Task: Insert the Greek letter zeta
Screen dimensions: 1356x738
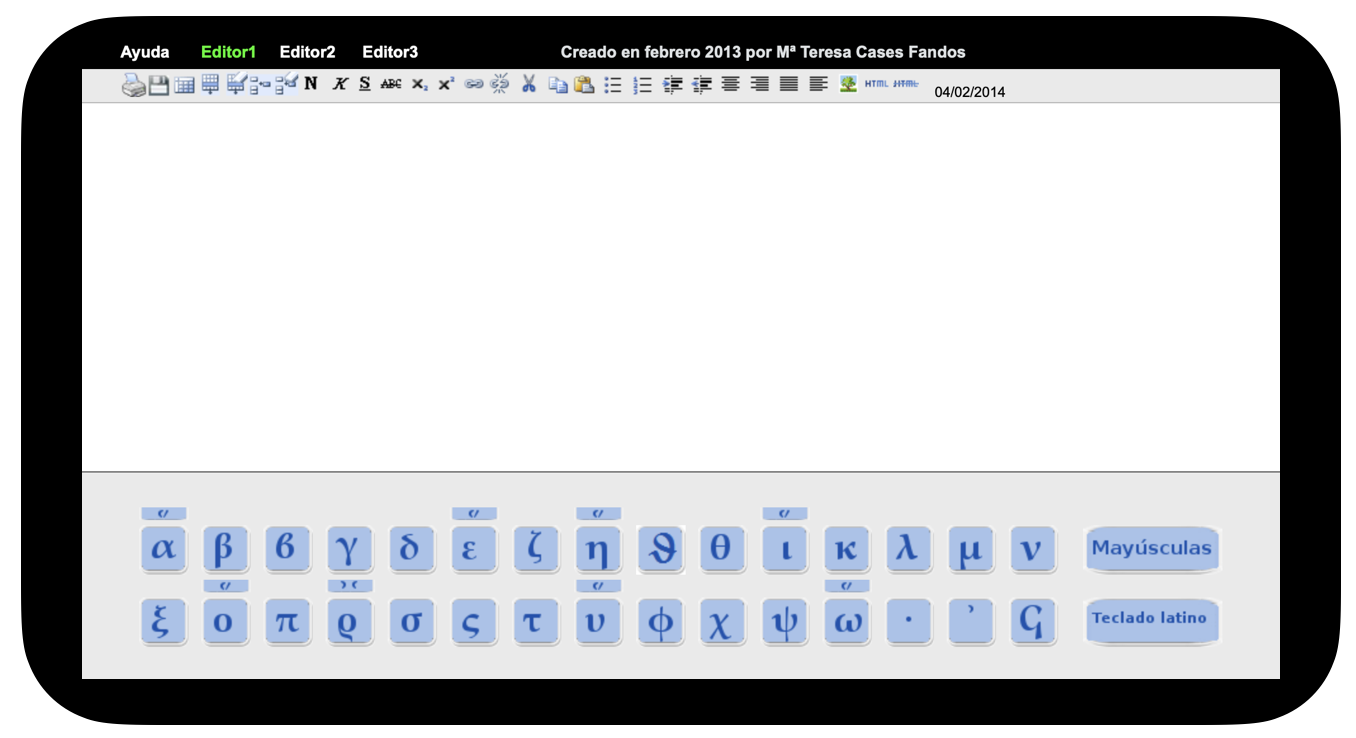Action: coord(535,549)
